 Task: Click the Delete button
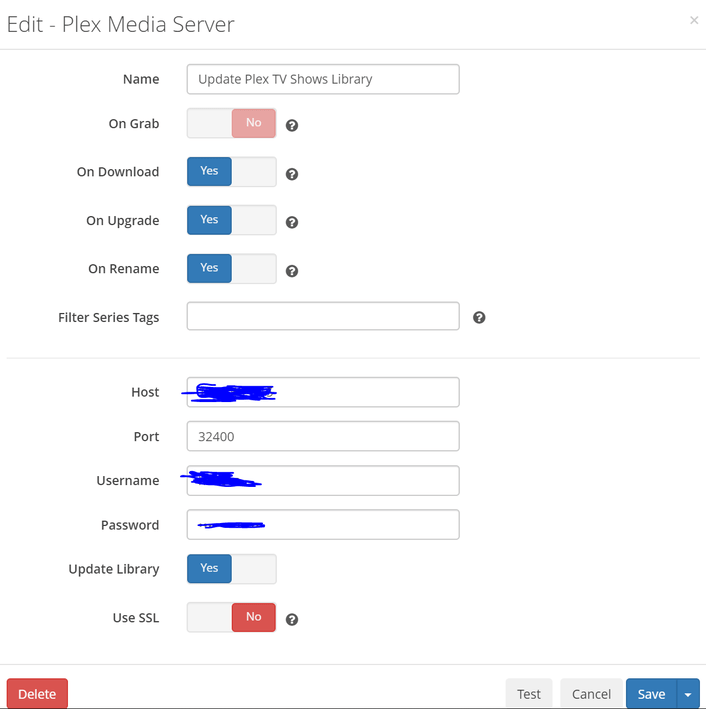click(37, 694)
